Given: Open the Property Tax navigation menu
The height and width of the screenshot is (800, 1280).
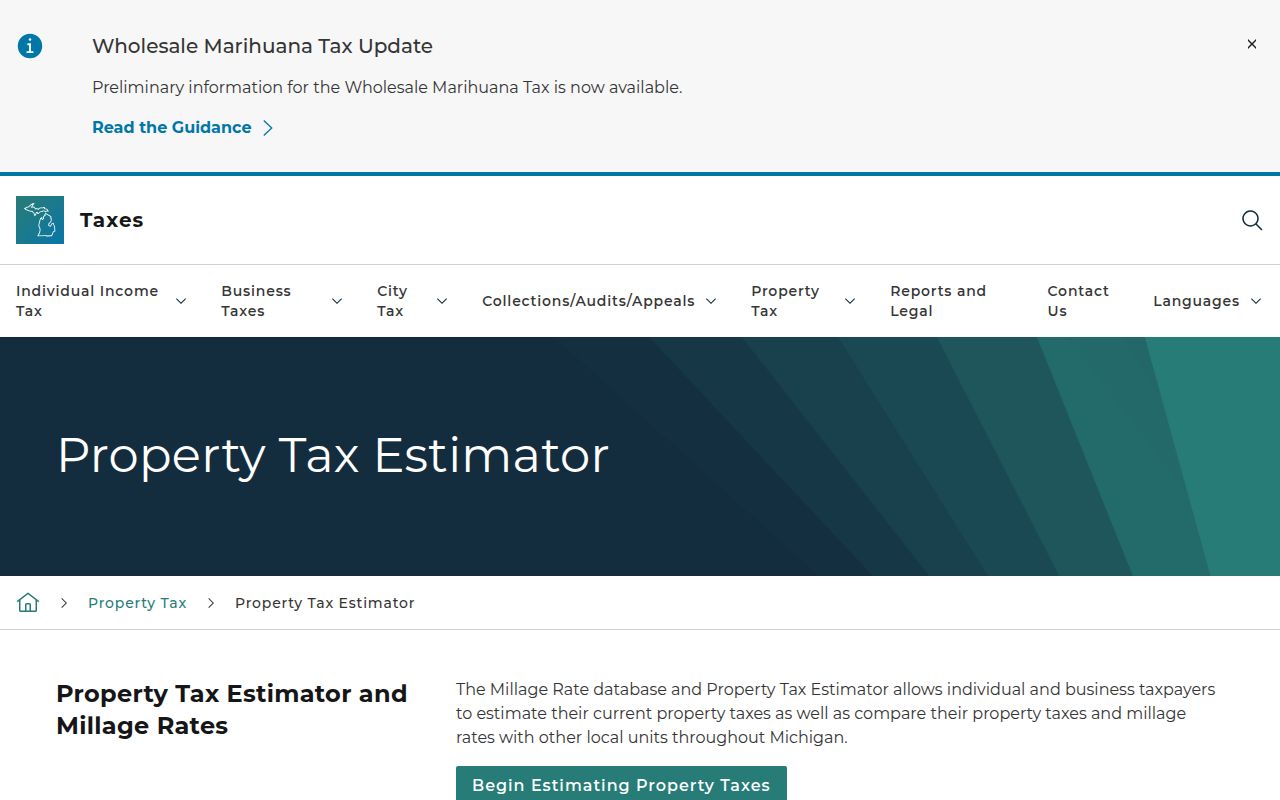Looking at the screenshot, I should (x=785, y=301).
